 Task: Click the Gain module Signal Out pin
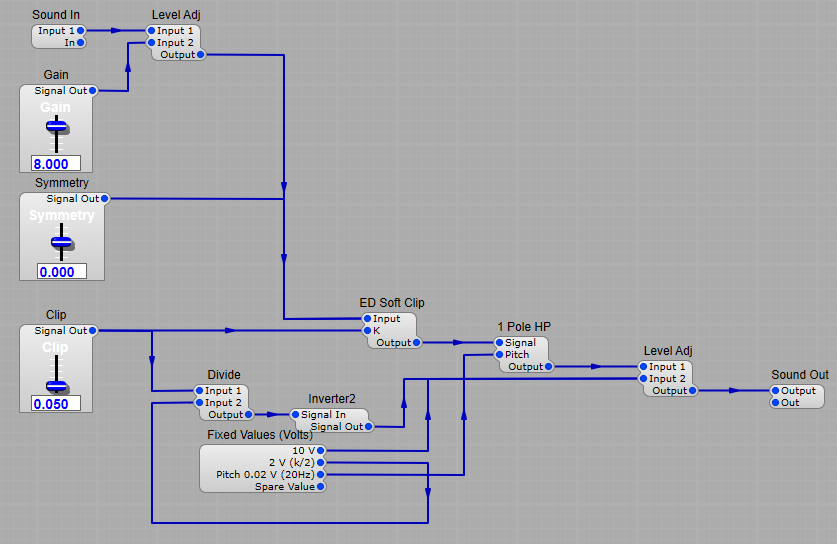pos(93,91)
